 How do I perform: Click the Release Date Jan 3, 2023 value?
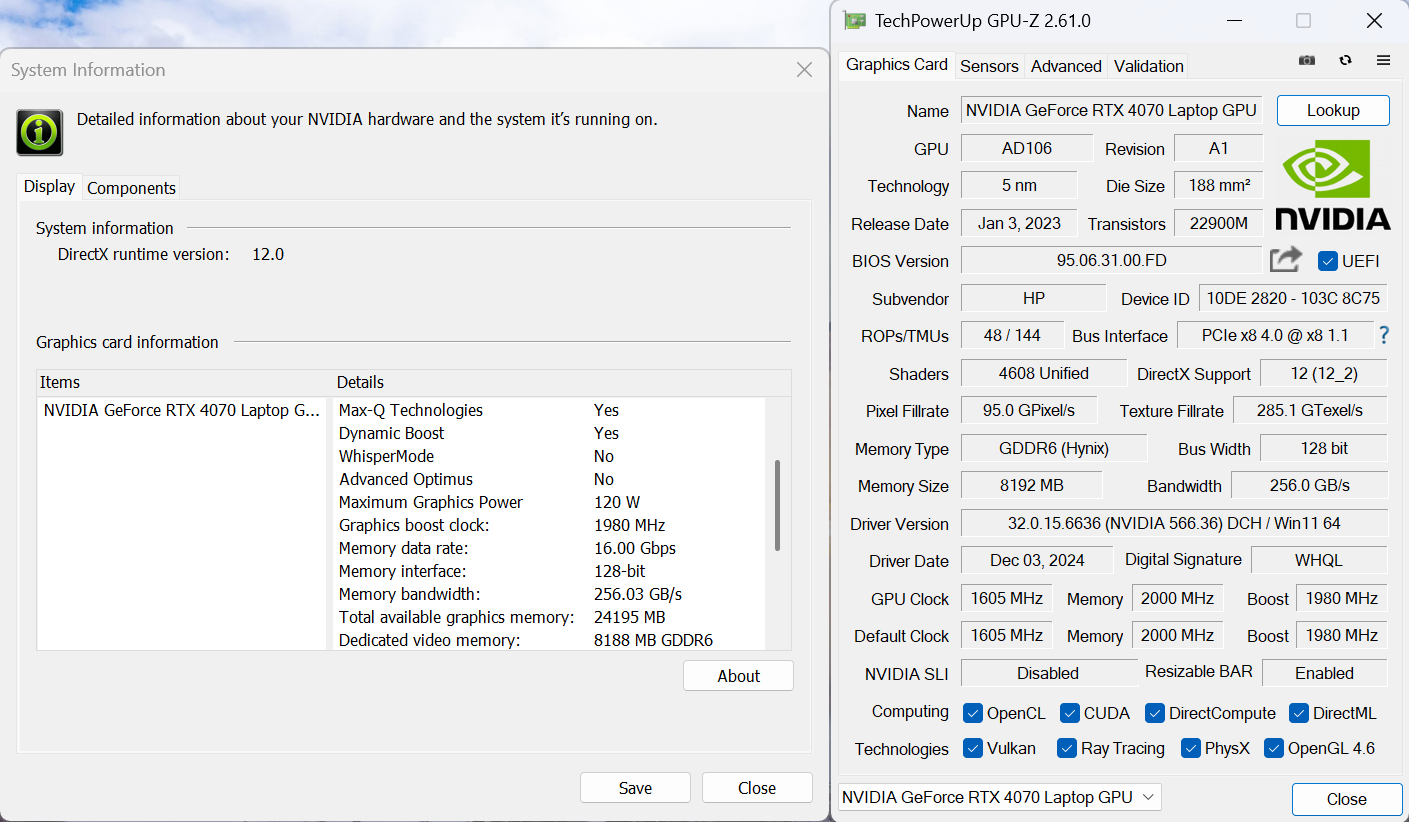click(x=1019, y=223)
